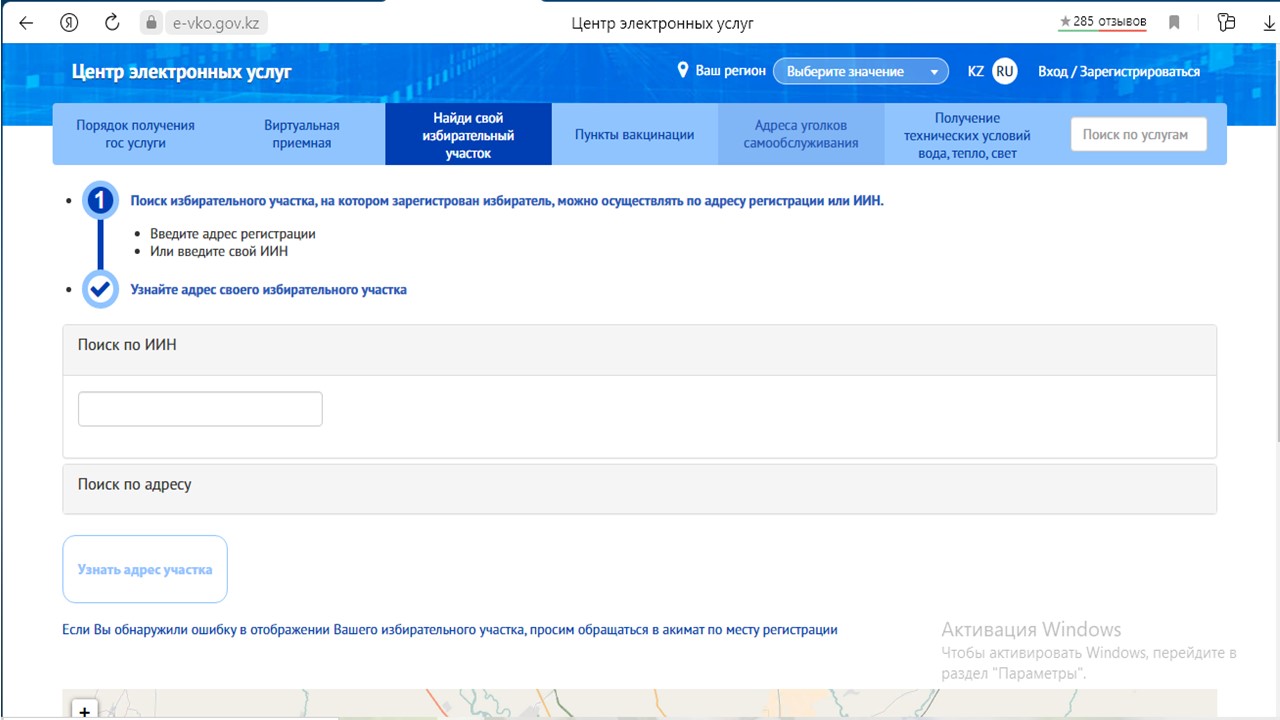This screenshot has height=720, width=1280.
Task: Open the Виртуальная приемная tab
Action: coord(302,134)
